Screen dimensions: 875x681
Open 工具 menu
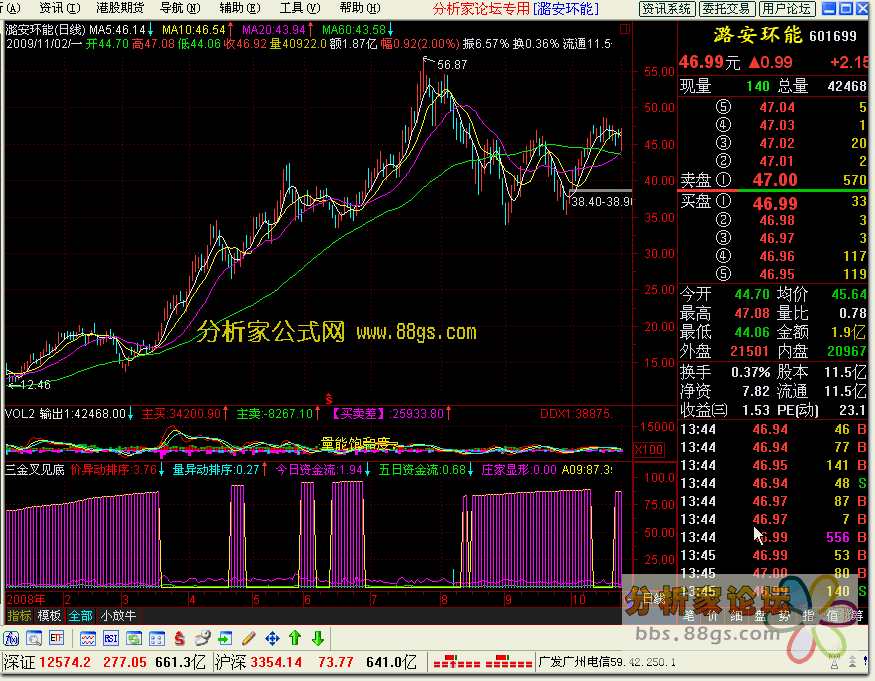coord(300,8)
